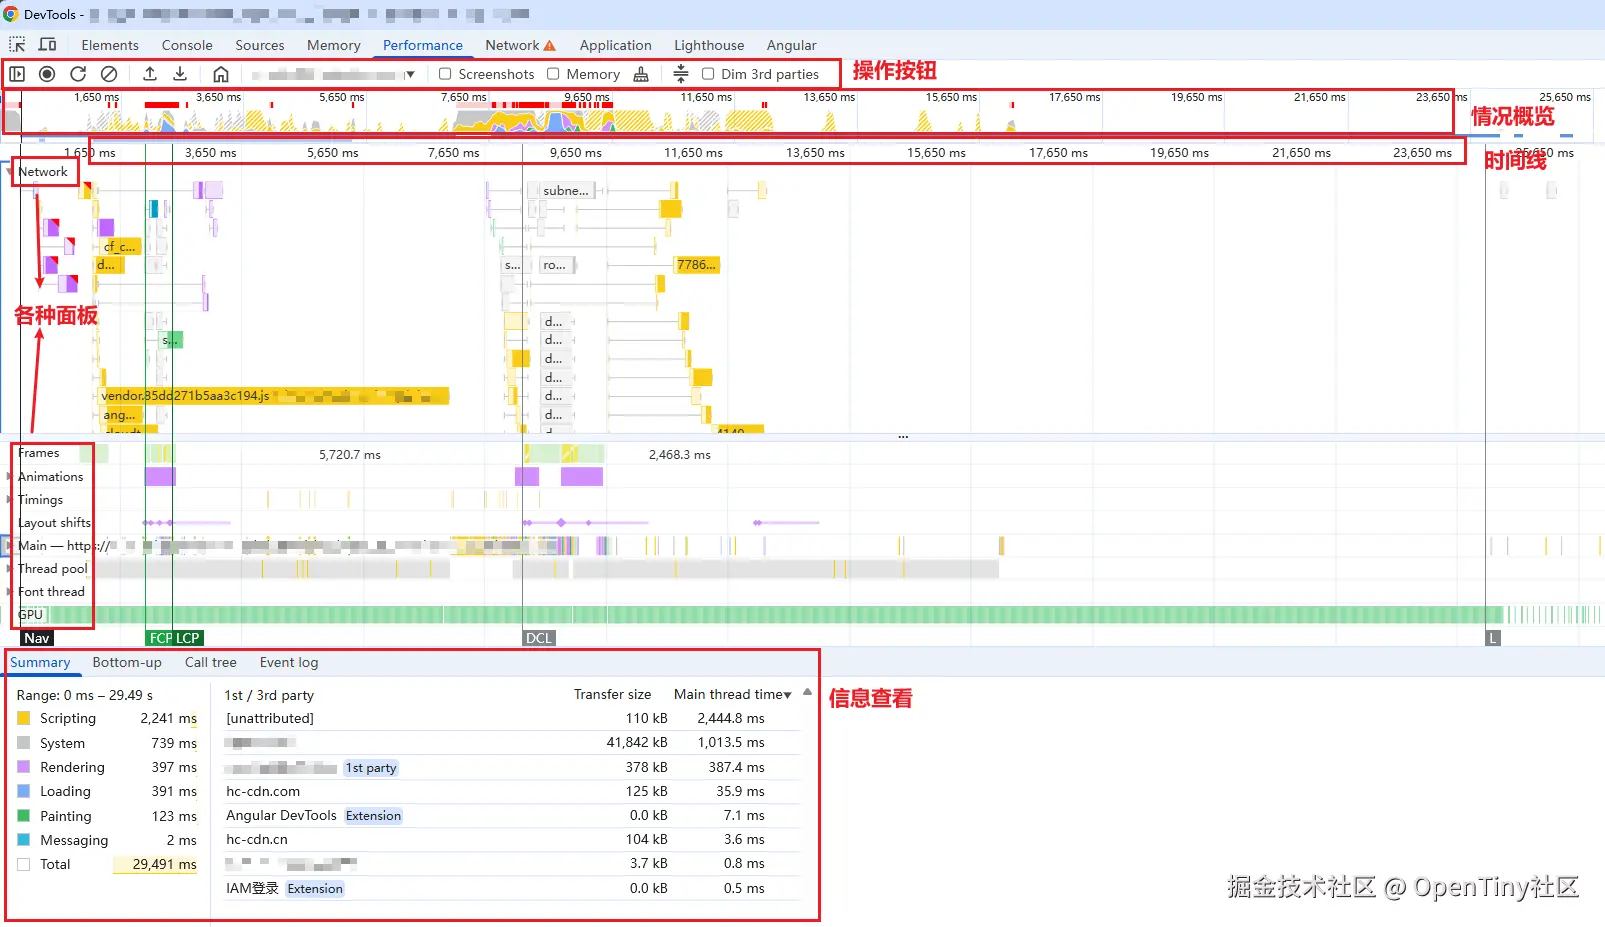The image size is (1605, 927).
Task: Clear the recording with the clear icon
Action: pyautogui.click(x=109, y=74)
